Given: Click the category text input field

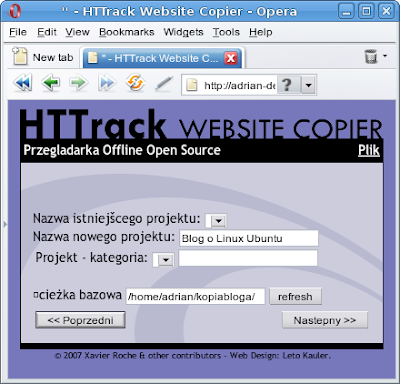Looking at the screenshot, I should pyautogui.click(x=248, y=258).
